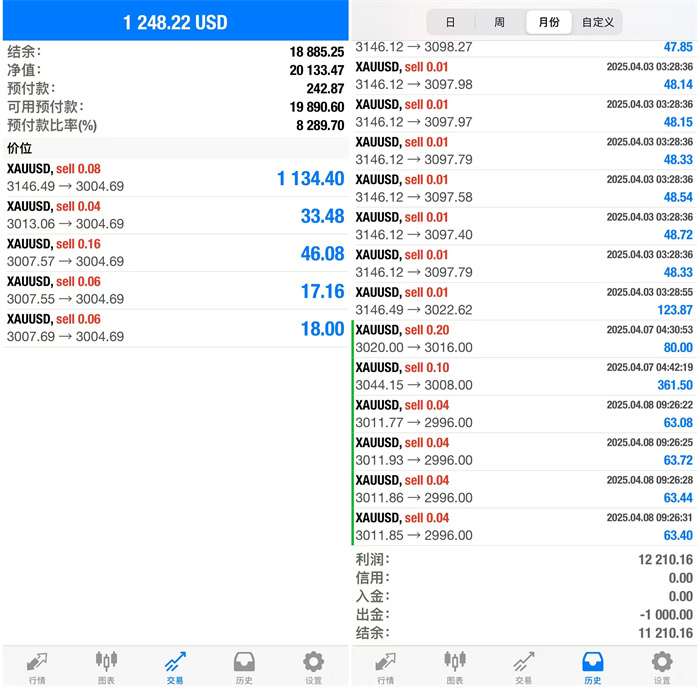The height and width of the screenshot is (687, 700).
Task: Open sell 0.06 position opened at 3007.55
Action: tap(175, 290)
